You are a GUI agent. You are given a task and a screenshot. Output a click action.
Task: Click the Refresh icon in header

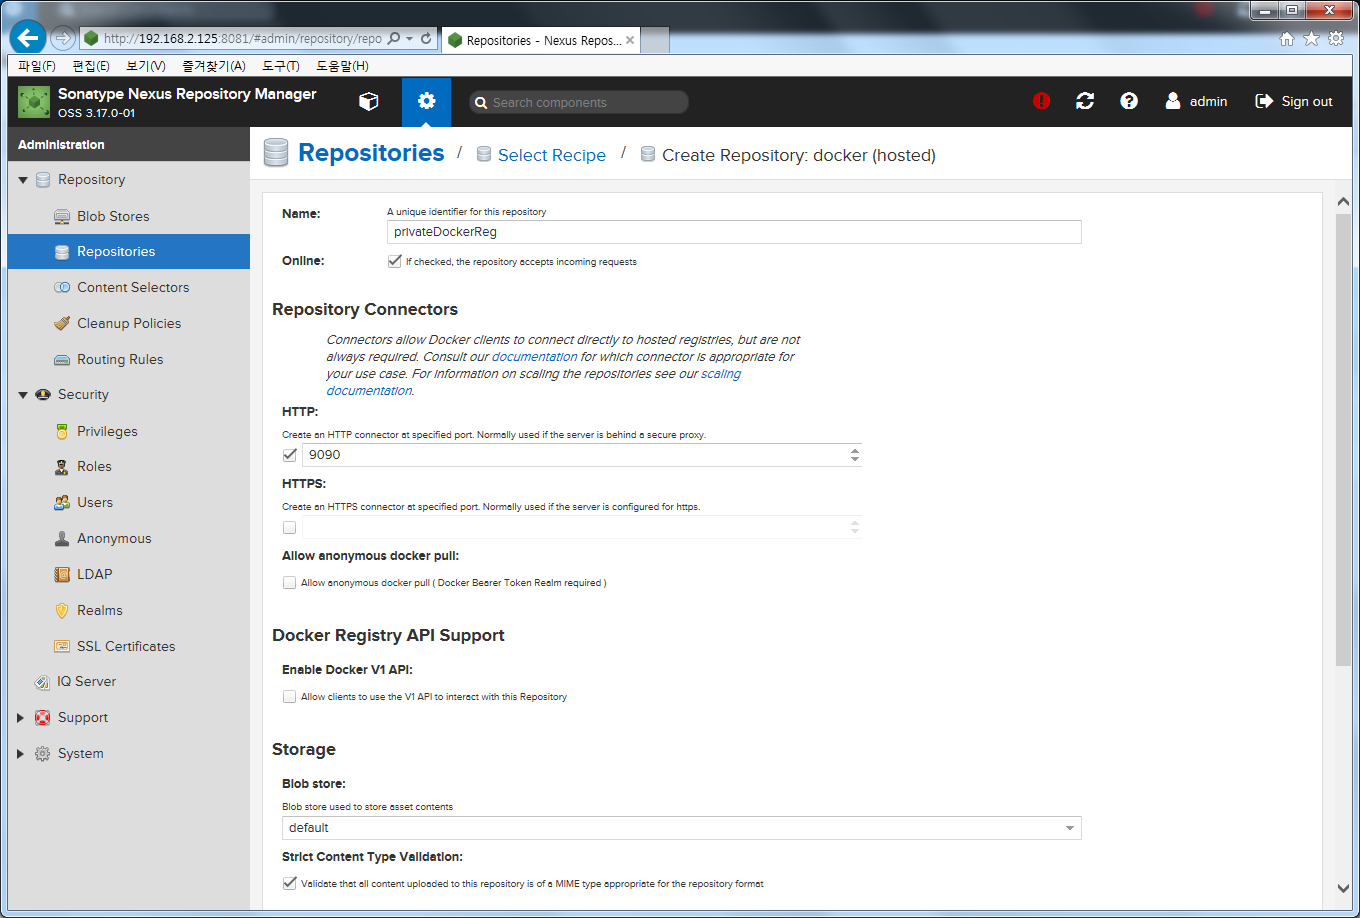[1085, 101]
